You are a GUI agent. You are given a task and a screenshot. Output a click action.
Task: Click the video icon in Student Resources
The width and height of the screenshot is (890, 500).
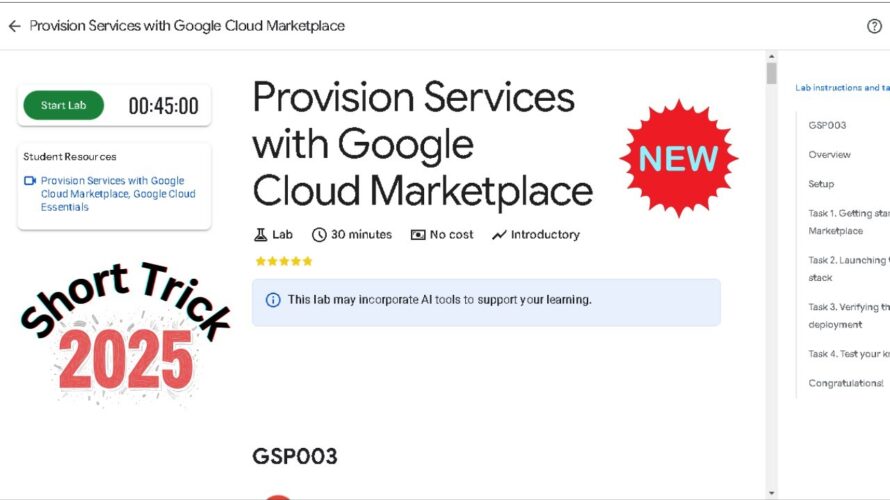[30, 180]
